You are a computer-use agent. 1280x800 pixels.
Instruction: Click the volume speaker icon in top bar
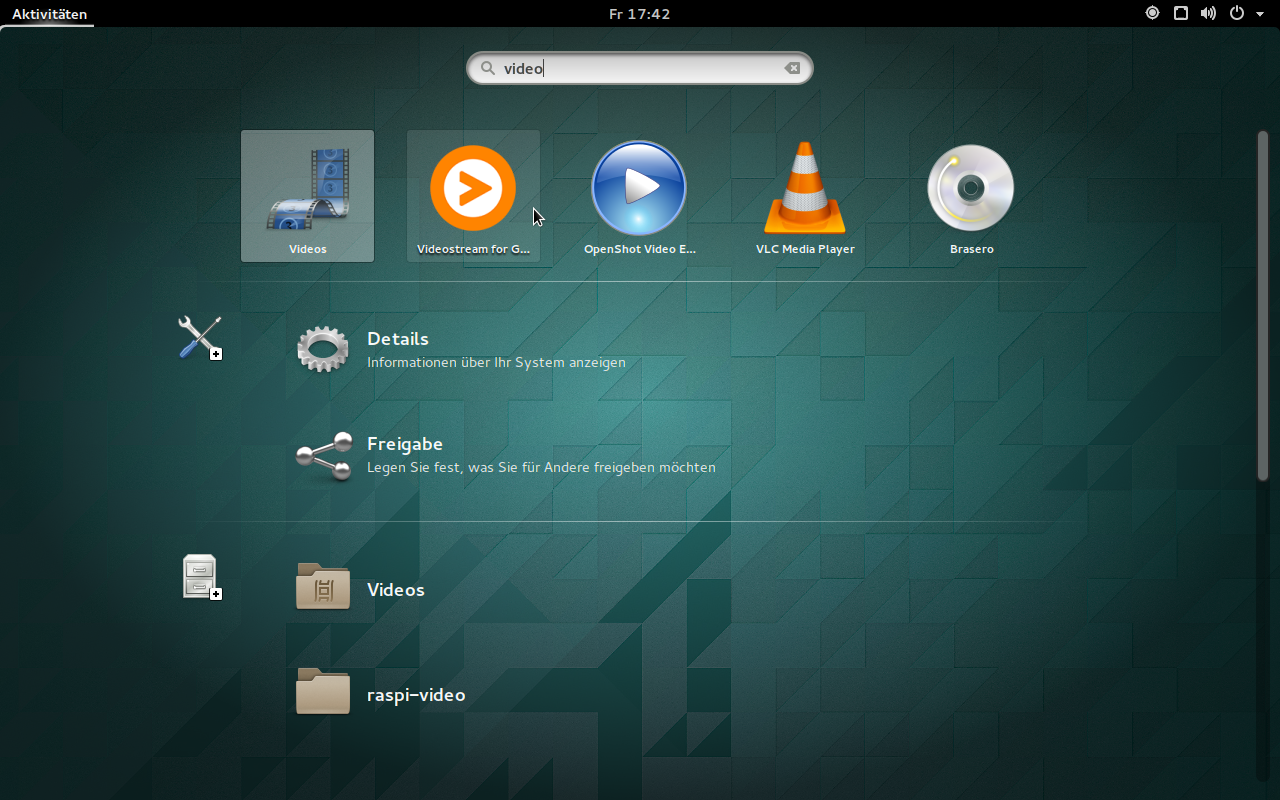click(x=1208, y=13)
